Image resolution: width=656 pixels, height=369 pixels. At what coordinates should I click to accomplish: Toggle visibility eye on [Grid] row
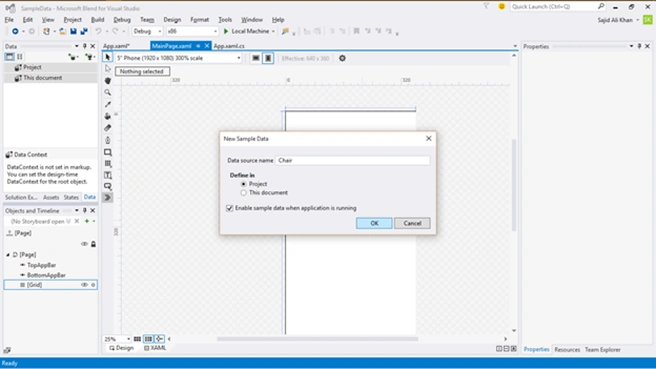tap(84, 285)
